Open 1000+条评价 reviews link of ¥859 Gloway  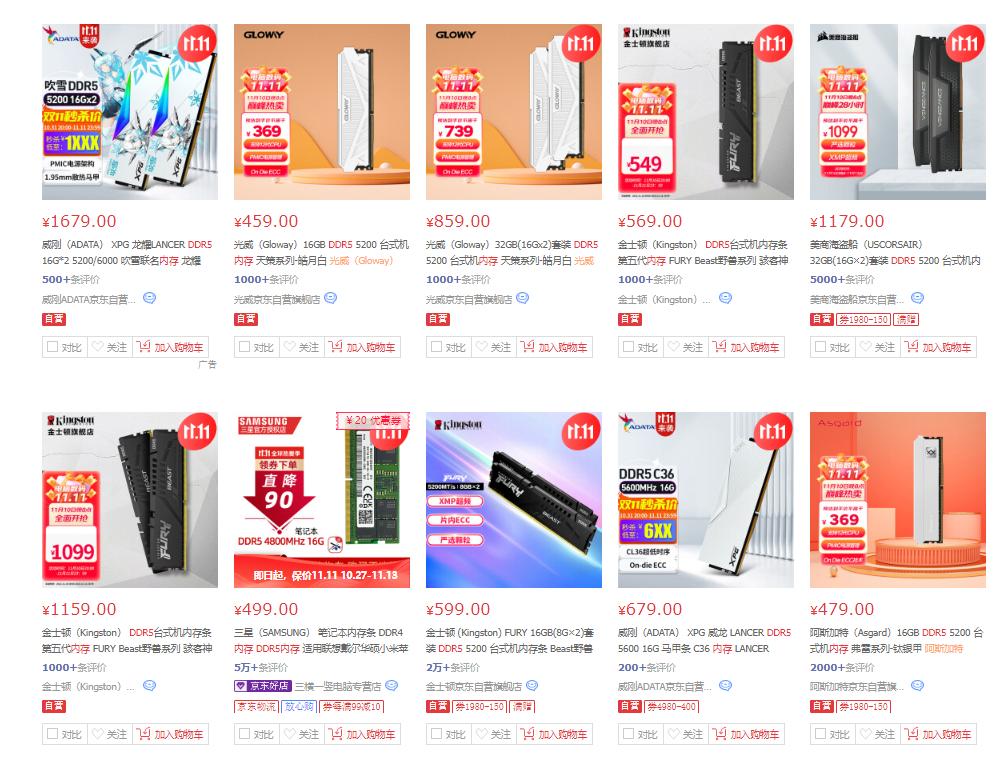pyautogui.click(x=458, y=279)
